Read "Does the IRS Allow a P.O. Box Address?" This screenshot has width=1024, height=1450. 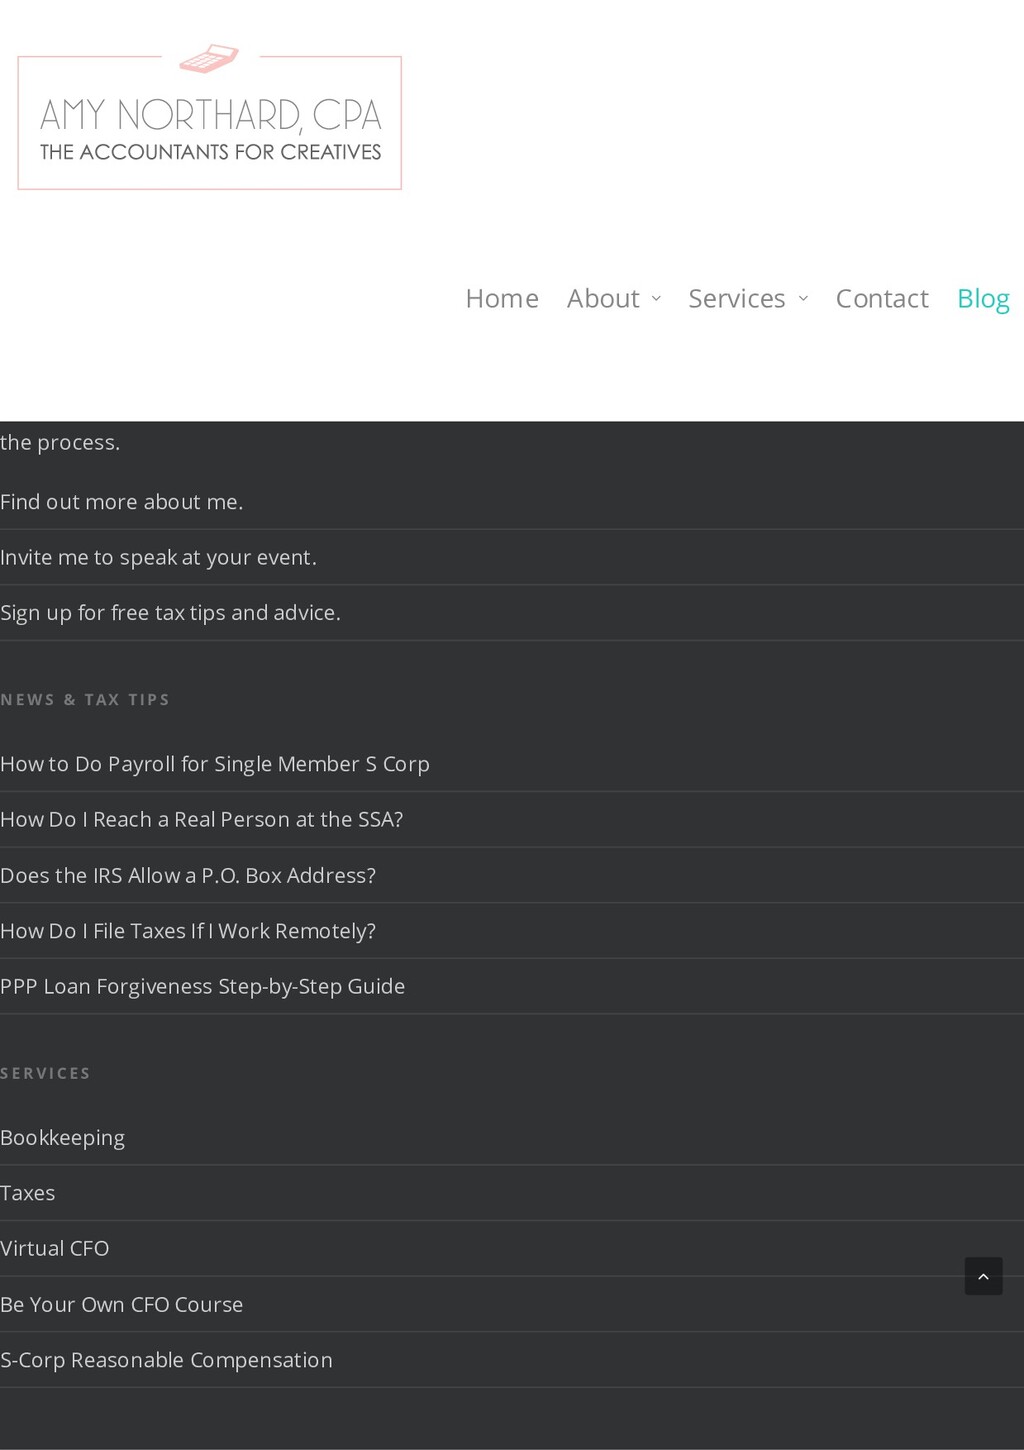click(x=188, y=875)
